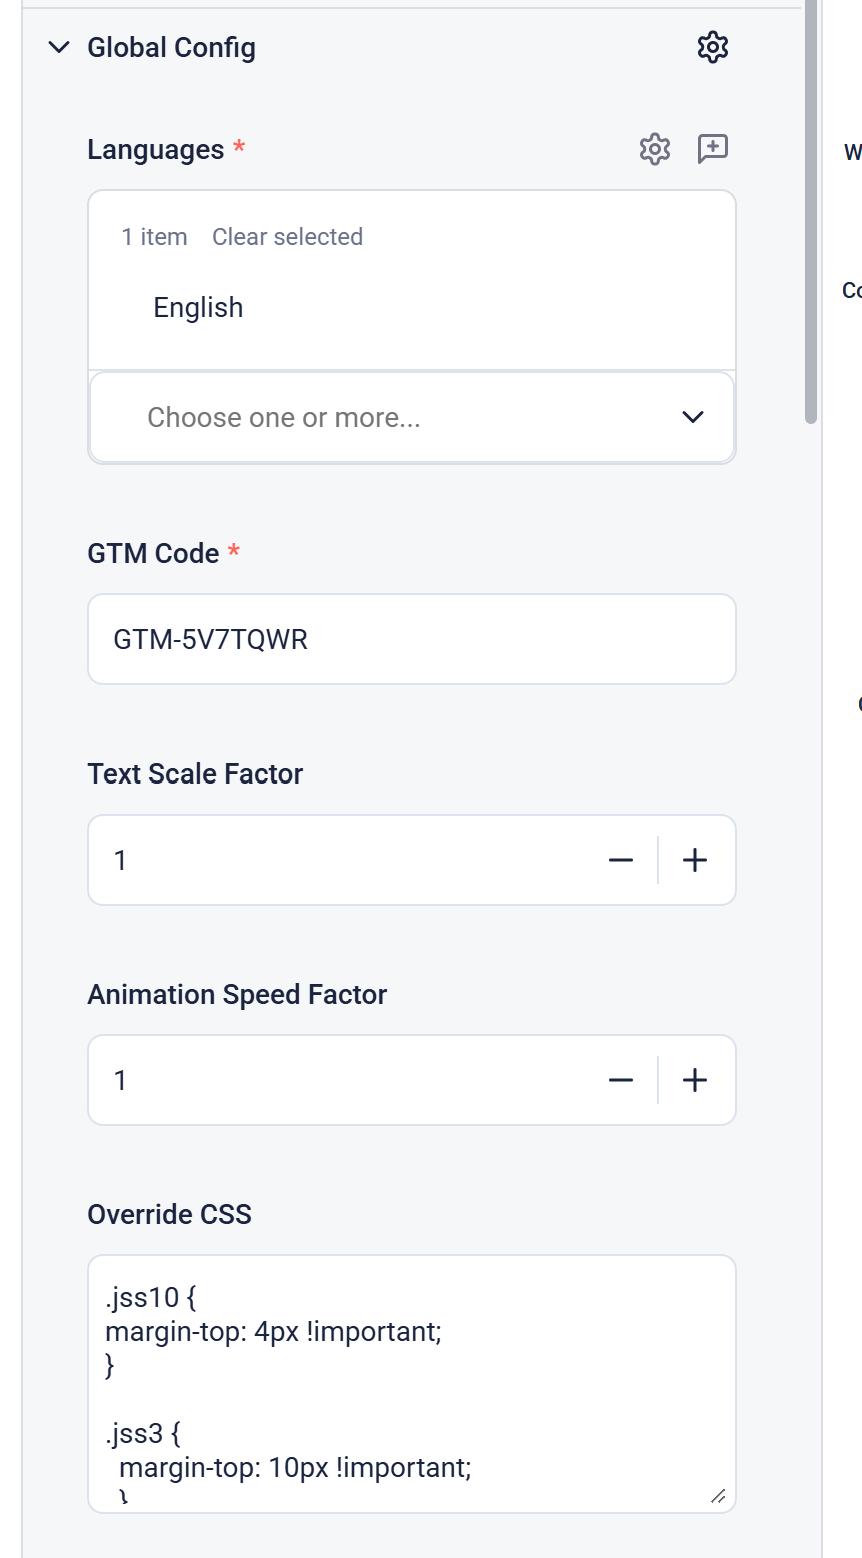Click the 'Choose one or more...' placeholder text
862x1558 pixels.
click(284, 417)
